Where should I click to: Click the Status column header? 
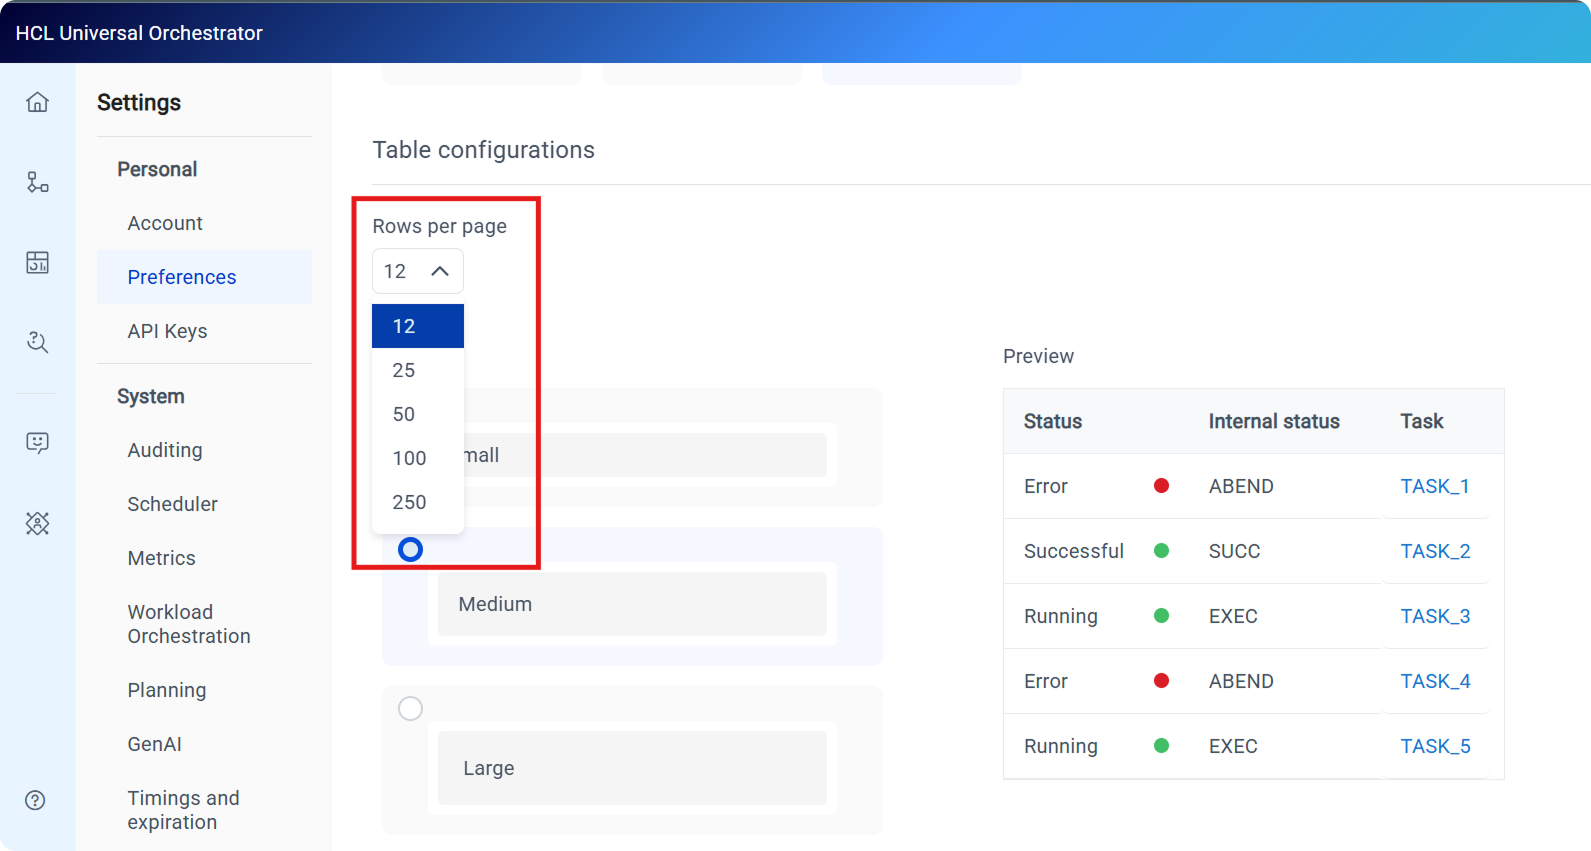click(x=1053, y=421)
